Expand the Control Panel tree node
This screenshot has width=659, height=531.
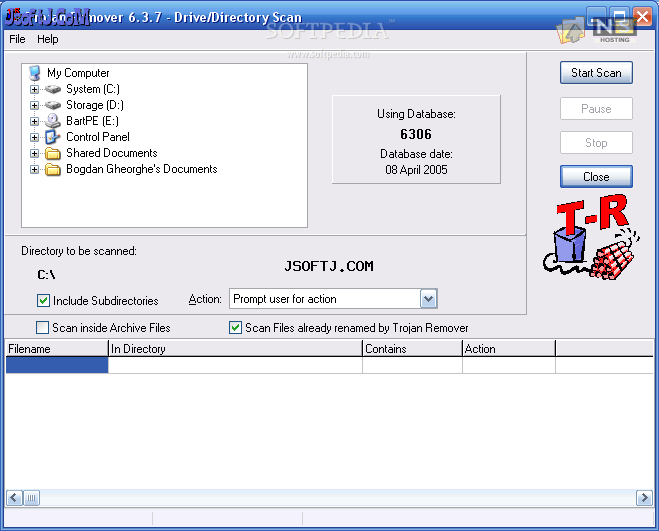click(x=34, y=137)
